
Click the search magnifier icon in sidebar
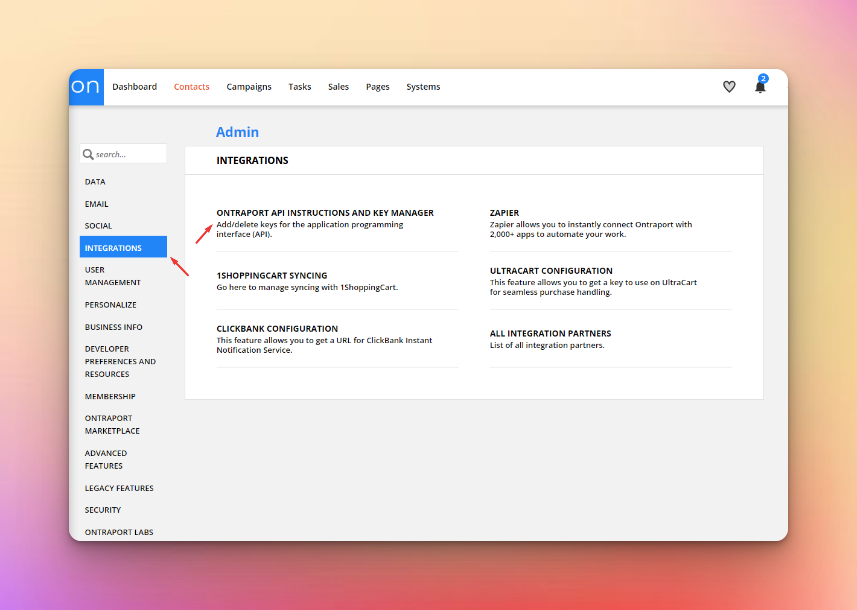[x=88, y=154]
